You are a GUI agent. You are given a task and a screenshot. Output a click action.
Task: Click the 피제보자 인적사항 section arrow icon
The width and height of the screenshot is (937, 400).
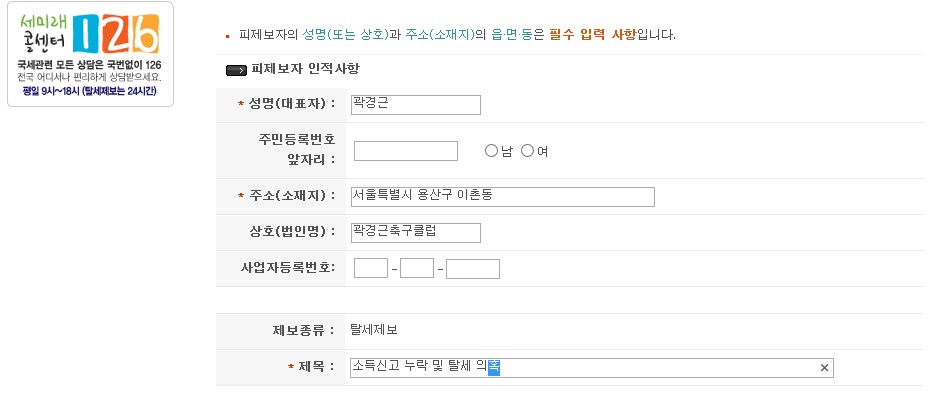[x=237, y=70]
